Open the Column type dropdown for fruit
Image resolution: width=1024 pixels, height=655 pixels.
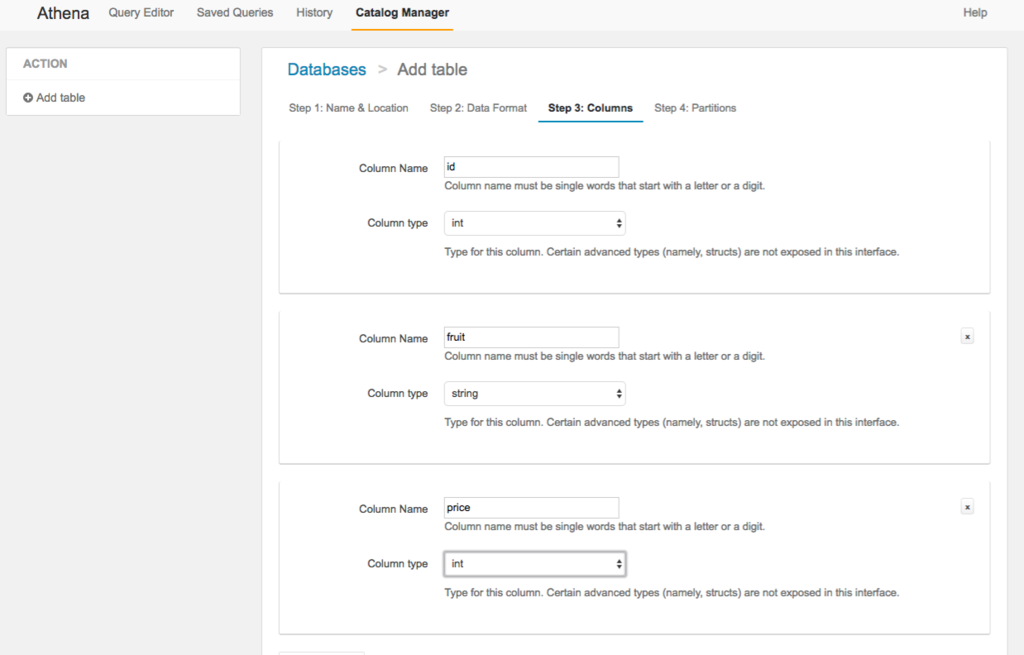point(535,394)
